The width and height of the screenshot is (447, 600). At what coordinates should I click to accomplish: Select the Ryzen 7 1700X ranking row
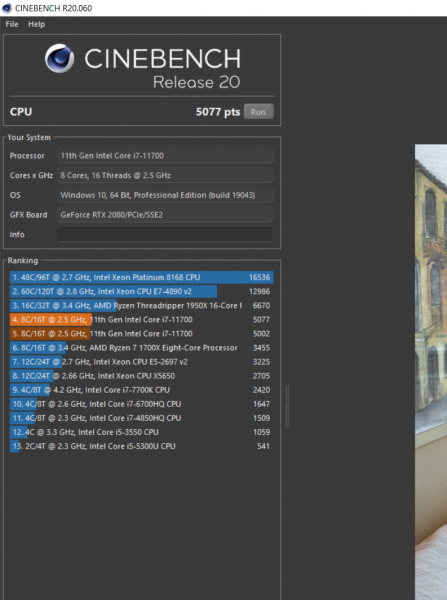pyautogui.click(x=142, y=347)
